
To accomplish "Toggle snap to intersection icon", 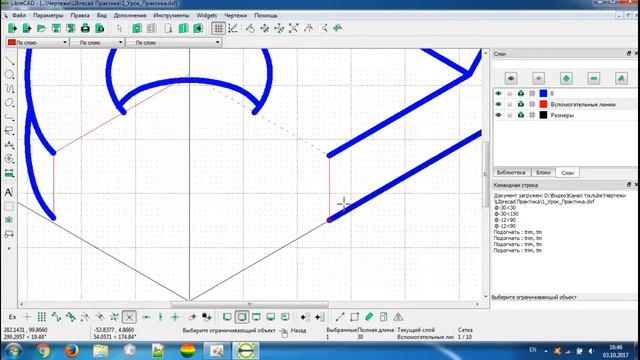I will pyautogui.click(x=129, y=317).
